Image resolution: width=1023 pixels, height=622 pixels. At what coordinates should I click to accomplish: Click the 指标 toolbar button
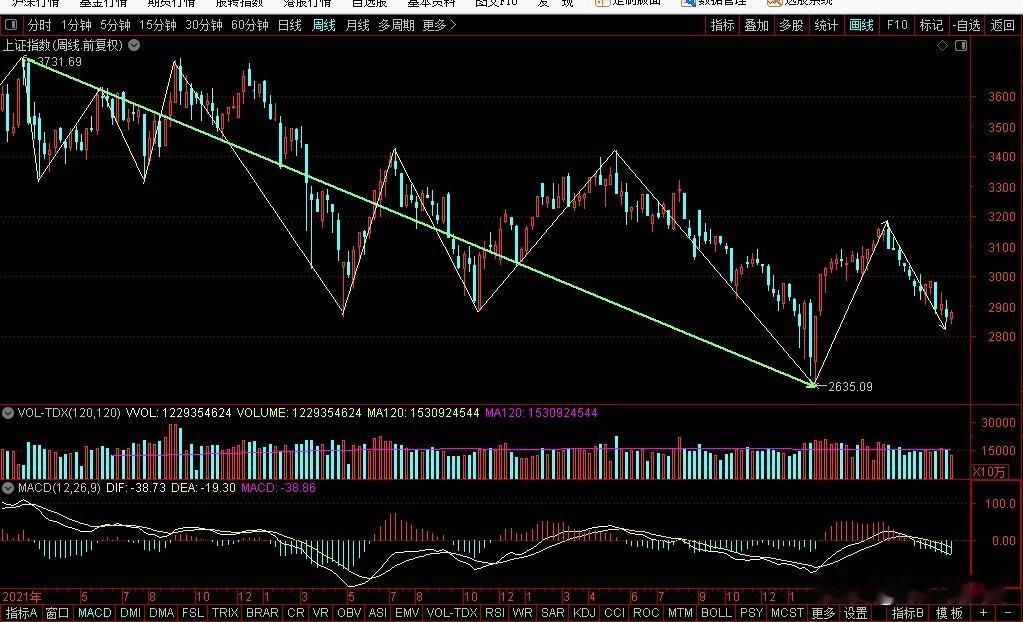point(722,25)
